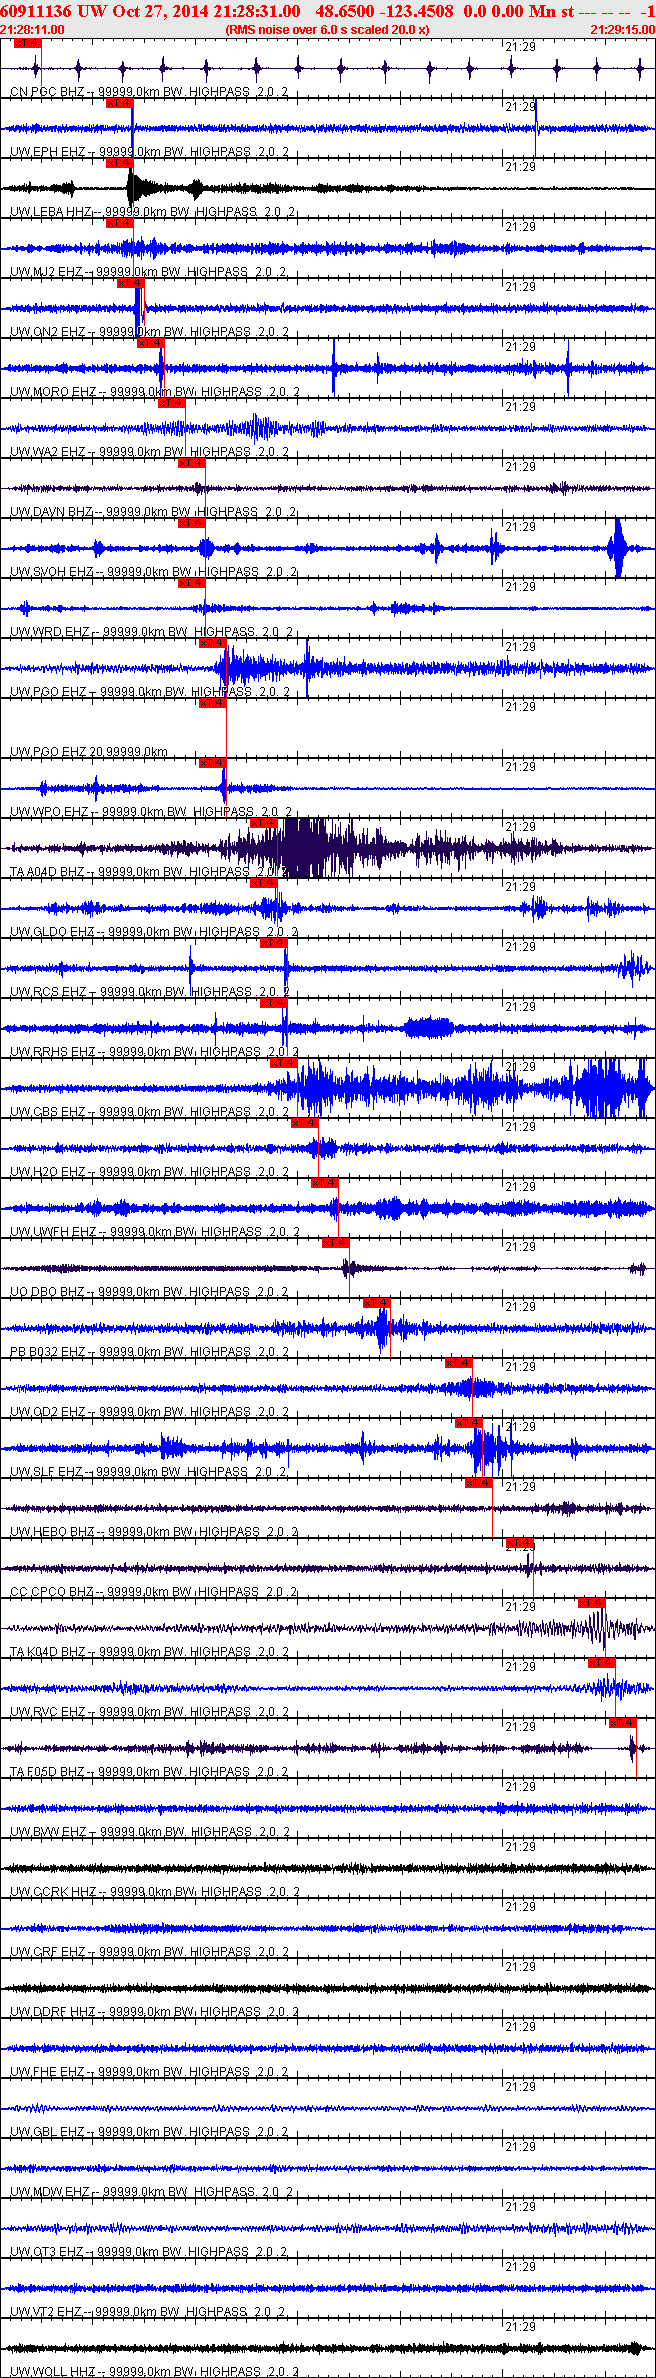Select the pick marker on the UW.UWFH trace
The width and height of the screenshot is (656, 2378).
click(325, 1183)
